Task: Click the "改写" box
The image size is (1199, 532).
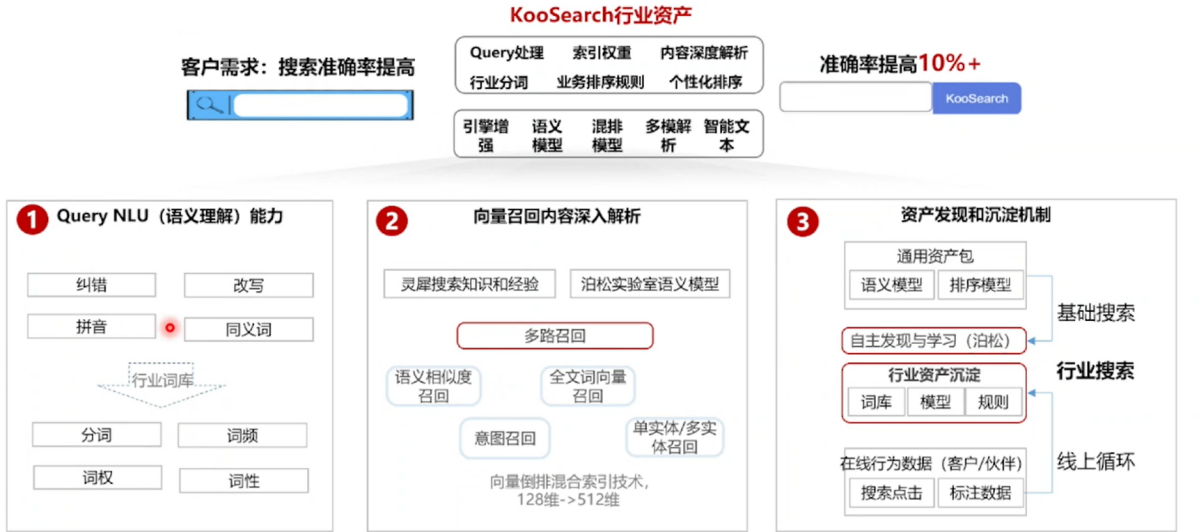Action: pyautogui.click(x=249, y=285)
